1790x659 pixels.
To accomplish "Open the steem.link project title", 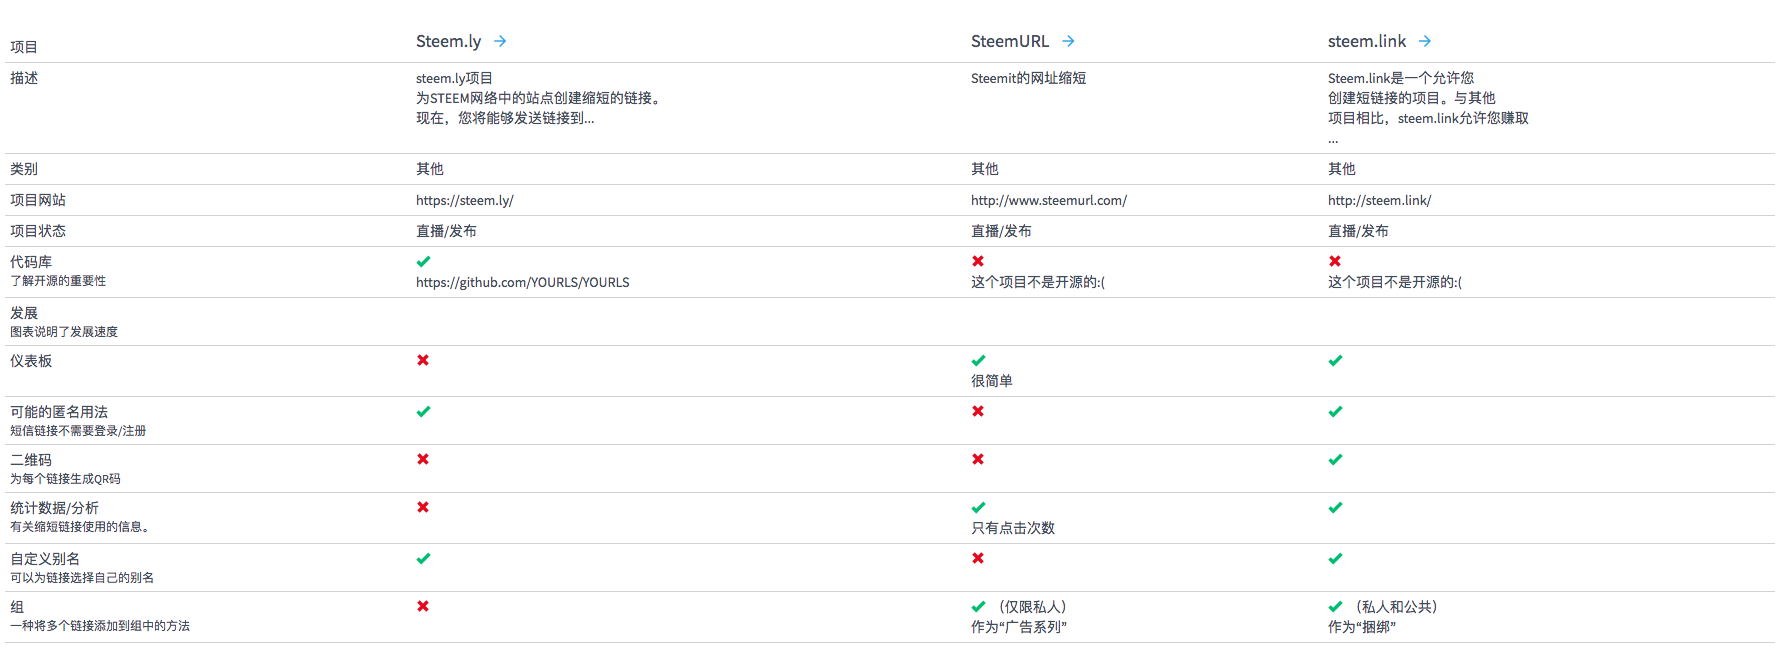I will click(x=1367, y=41).
